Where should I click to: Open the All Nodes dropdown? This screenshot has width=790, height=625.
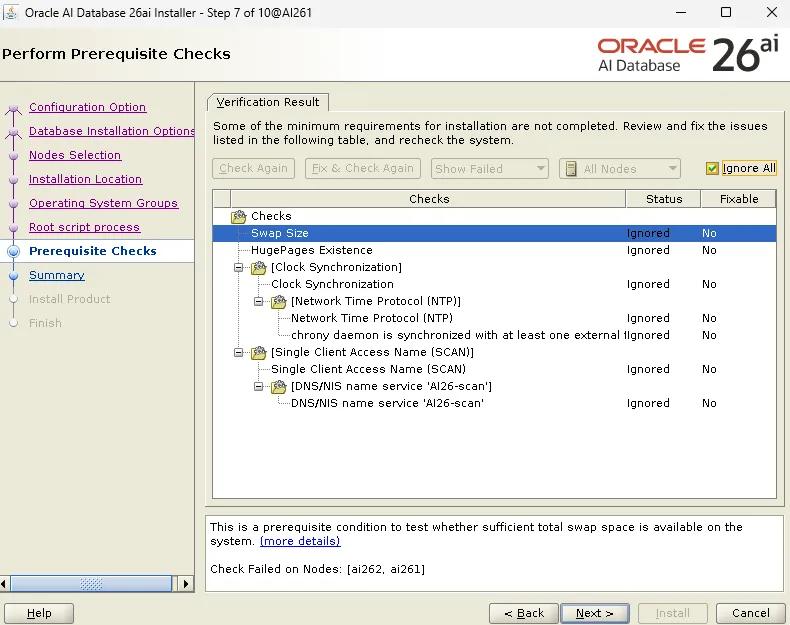(x=620, y=169)
